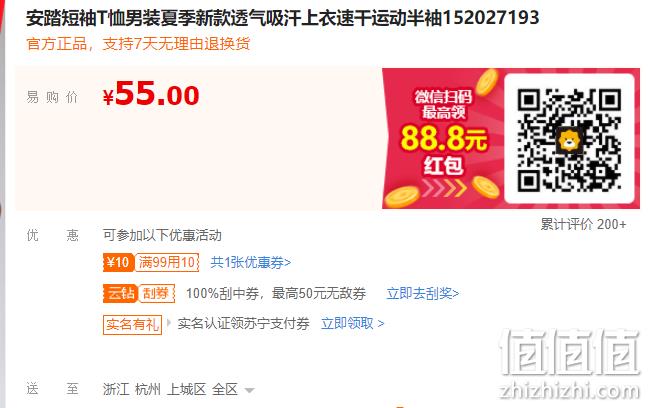Click the 官方正品 7天无理由退换货 subtitle
Image resolution: width=649 pixels, height=408 pixels.
click(x=138, y=43)
